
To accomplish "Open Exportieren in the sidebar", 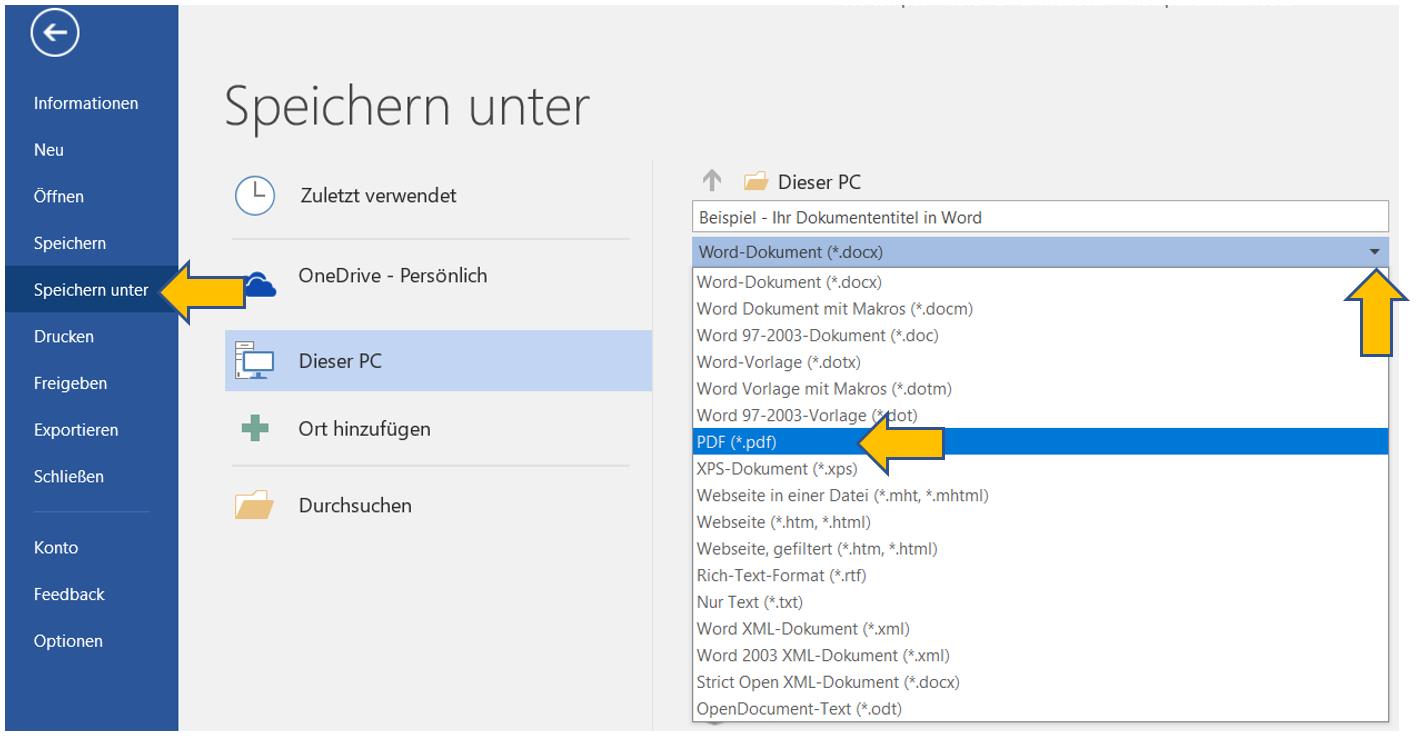I will [76, 430].
